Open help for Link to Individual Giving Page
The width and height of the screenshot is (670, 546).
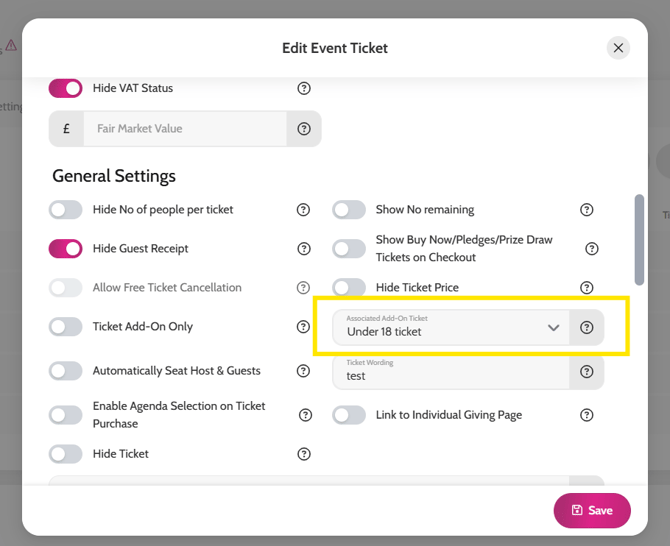pos(587,415)
